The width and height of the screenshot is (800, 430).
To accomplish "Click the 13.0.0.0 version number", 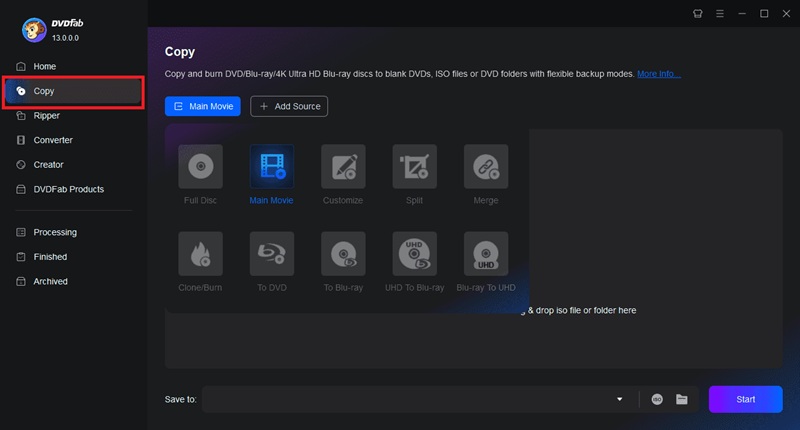I will (x=65, y=38).
